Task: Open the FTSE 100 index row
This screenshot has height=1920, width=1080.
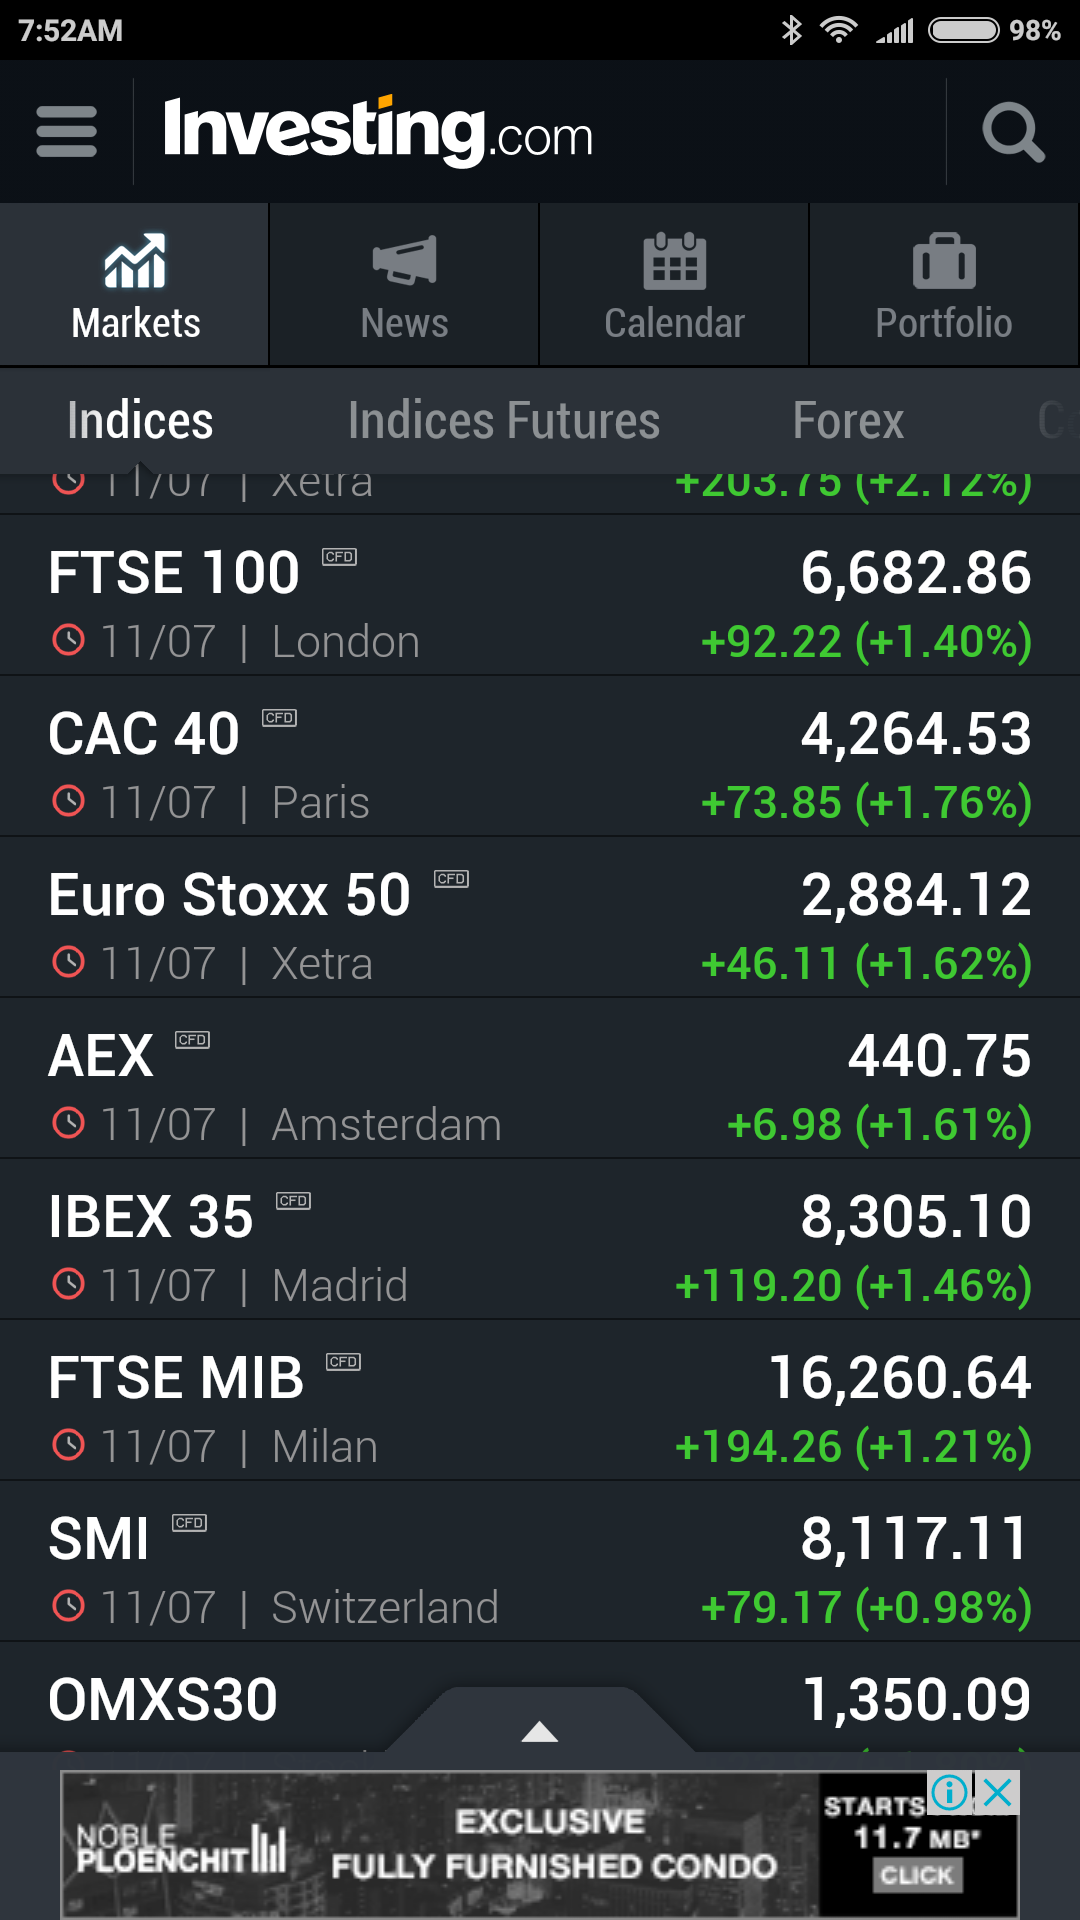Action: tap(540, 596)
